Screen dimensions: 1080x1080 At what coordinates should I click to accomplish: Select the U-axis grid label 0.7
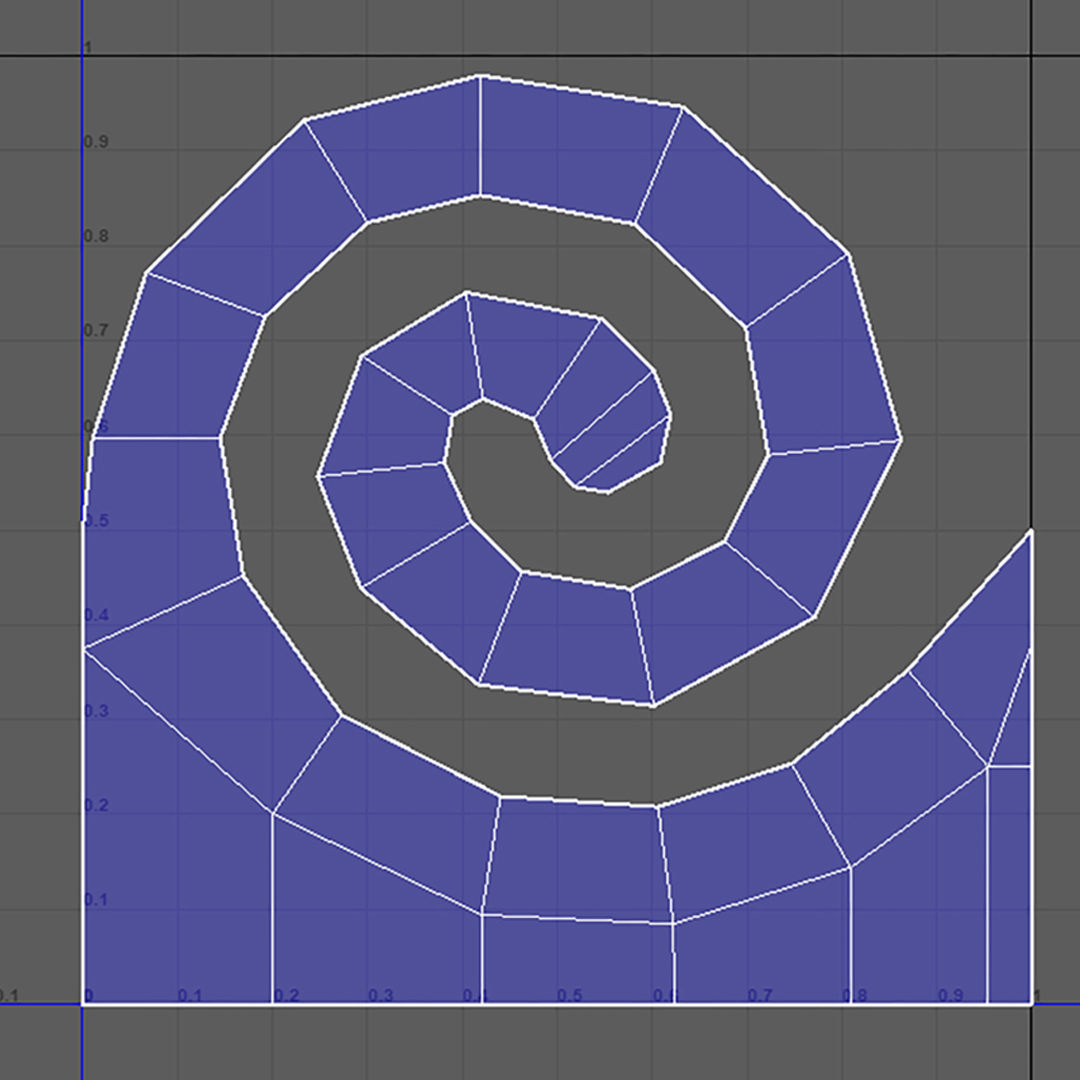[760, 995]
